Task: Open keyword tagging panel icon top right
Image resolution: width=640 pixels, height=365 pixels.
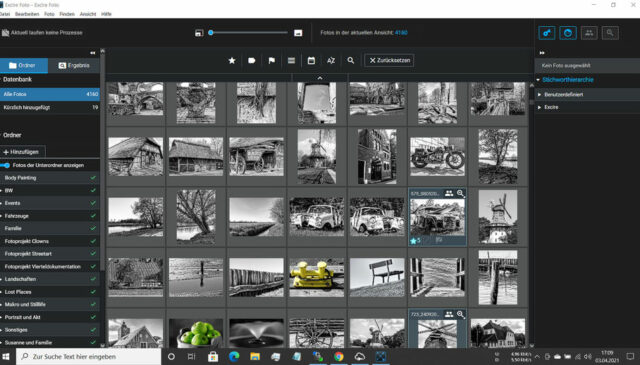Action: pyautogui.click(x=547, y=33)
